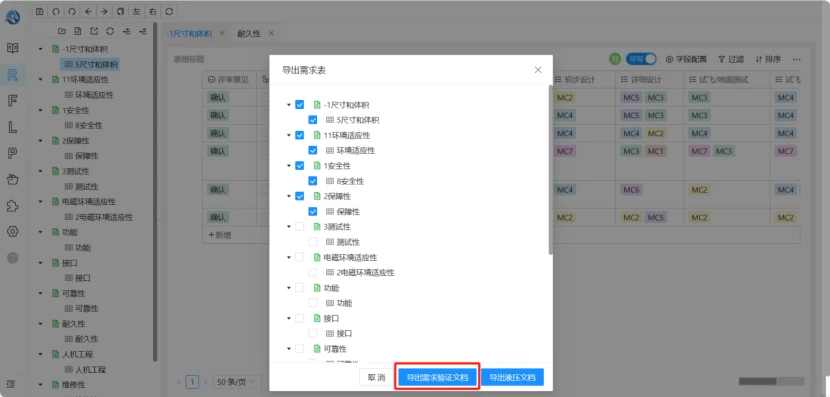Select the P module in left sidebar
The width and height of the screenshot is (830, 397).
point(13,153)
